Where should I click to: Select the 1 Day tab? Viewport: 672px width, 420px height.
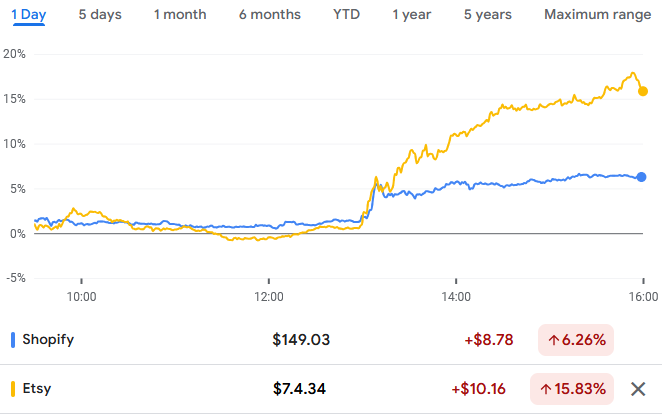[x=29, y=14]
